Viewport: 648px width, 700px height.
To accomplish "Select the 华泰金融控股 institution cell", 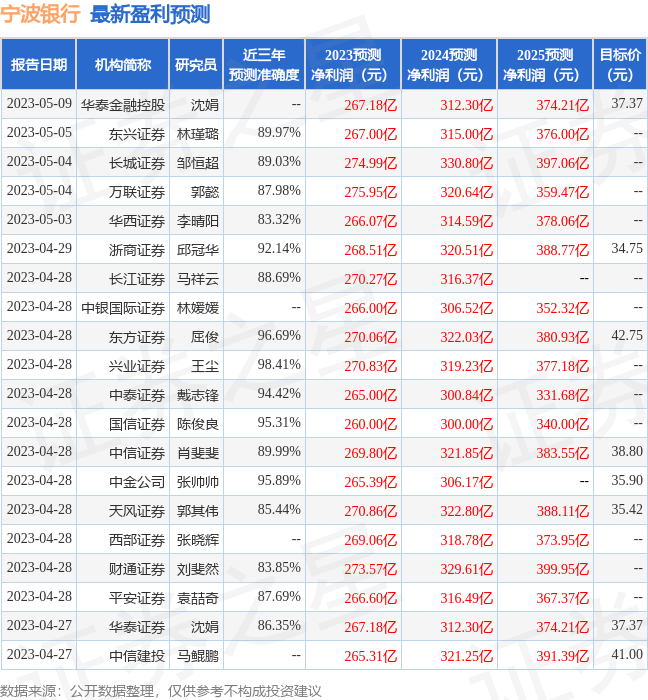I will coord(123,105).
